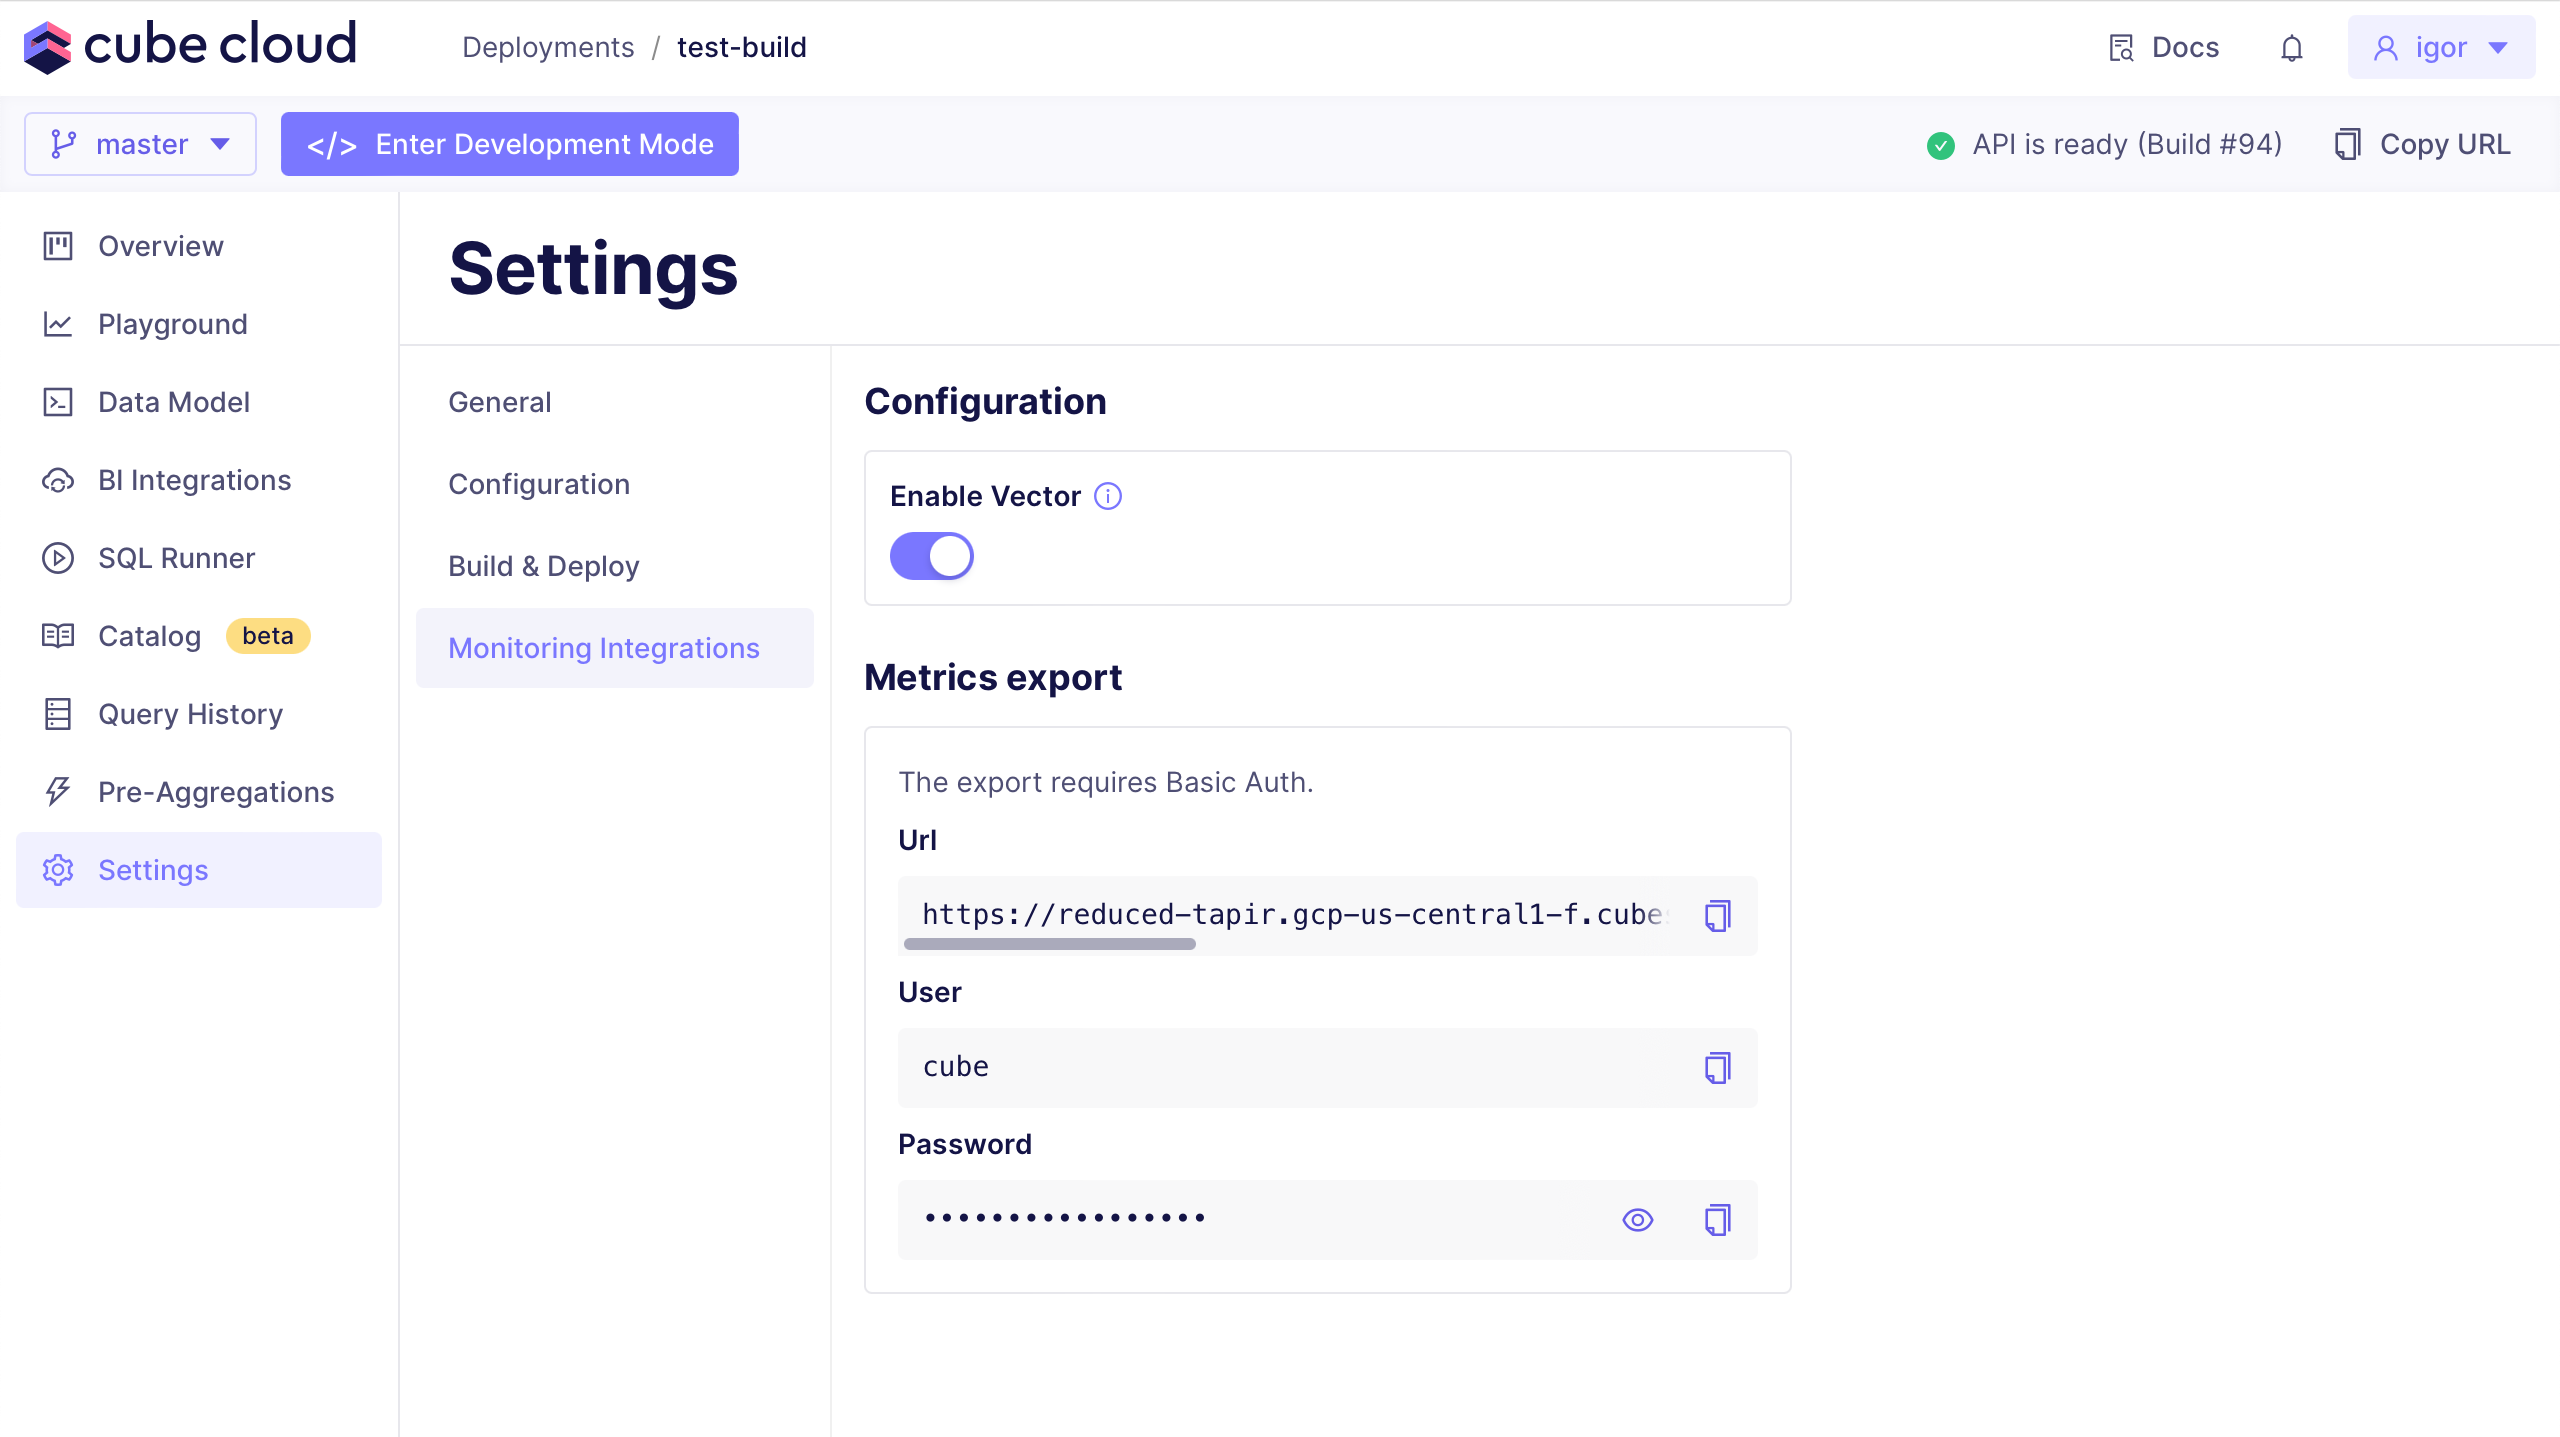Copy the Password field value
Screen dimensions: 2560x1437
click(x=1717, y=1219)
